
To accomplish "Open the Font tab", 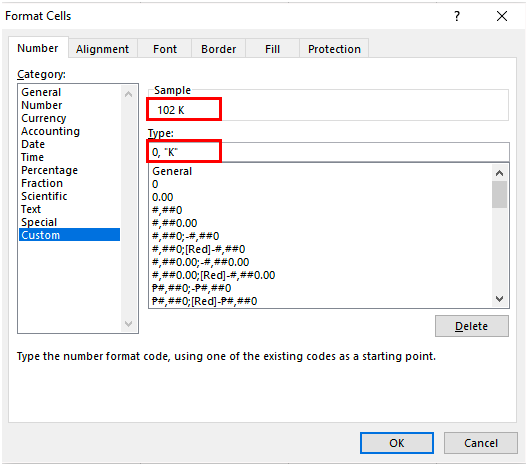I will 165,49.
